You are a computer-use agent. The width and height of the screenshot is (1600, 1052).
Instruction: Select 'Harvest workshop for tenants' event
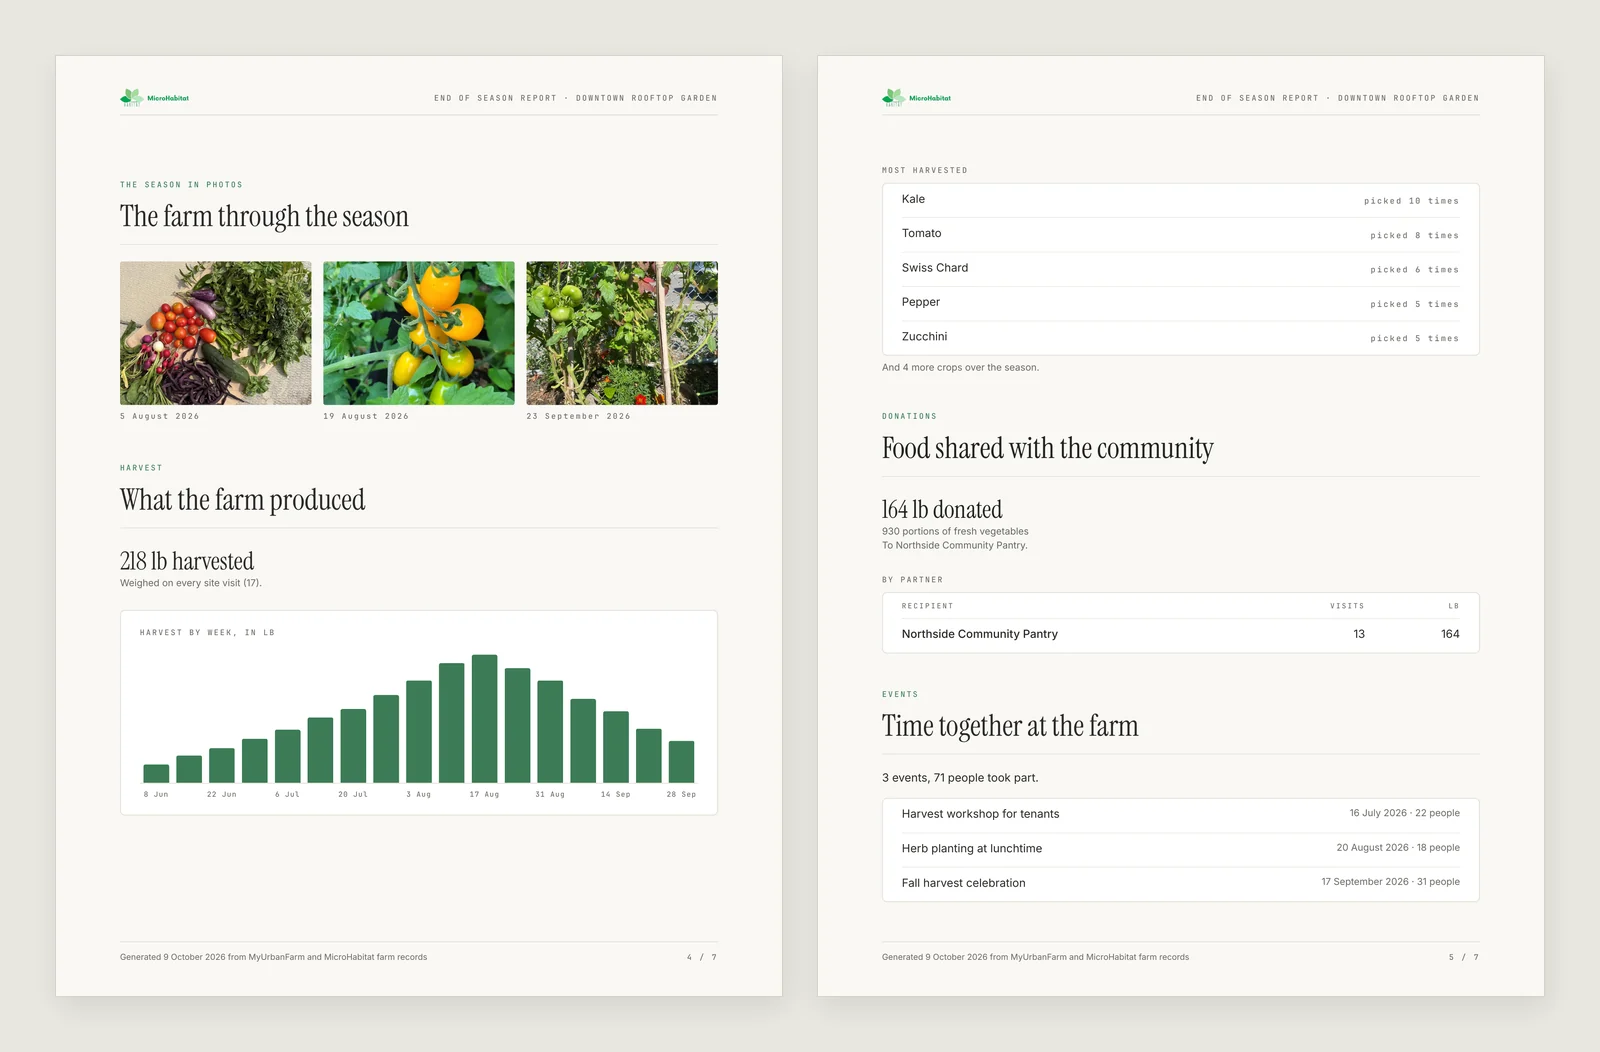tap(1180, 814)
